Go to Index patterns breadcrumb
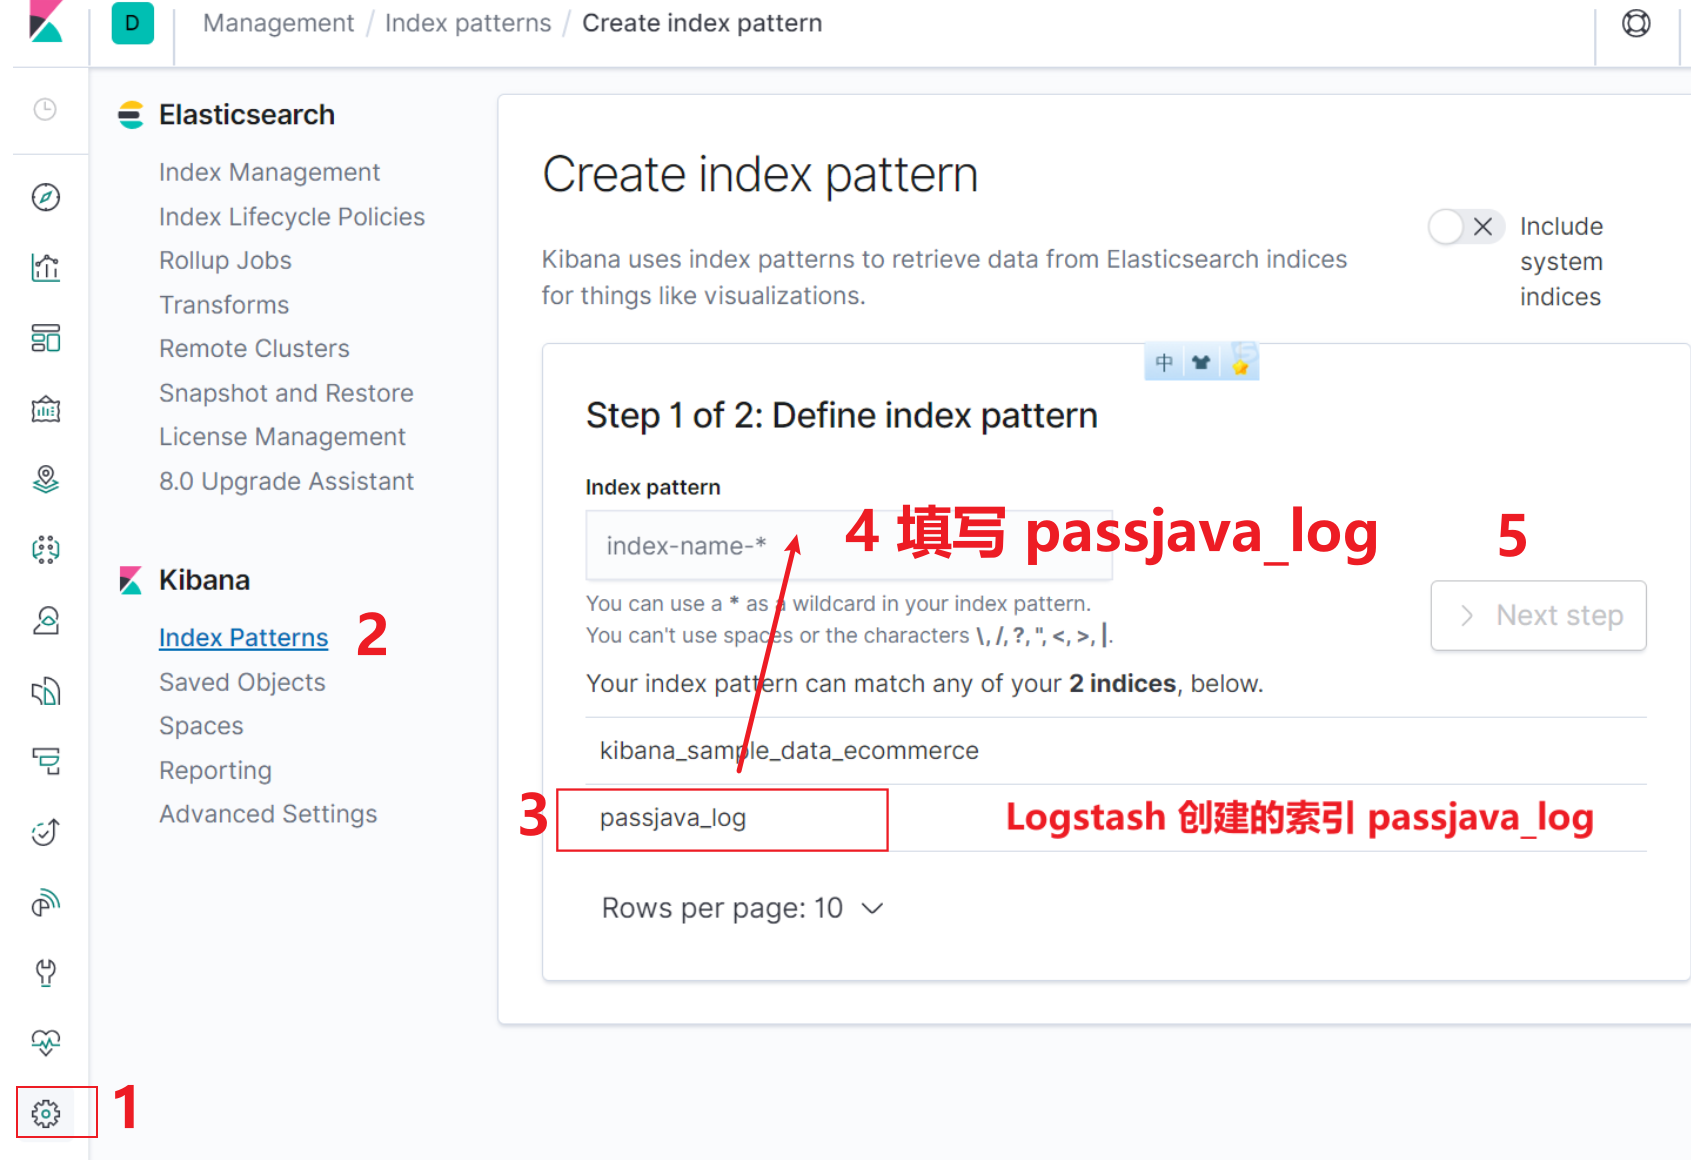Screen dimensions: 1691x1160 point(467,23)
